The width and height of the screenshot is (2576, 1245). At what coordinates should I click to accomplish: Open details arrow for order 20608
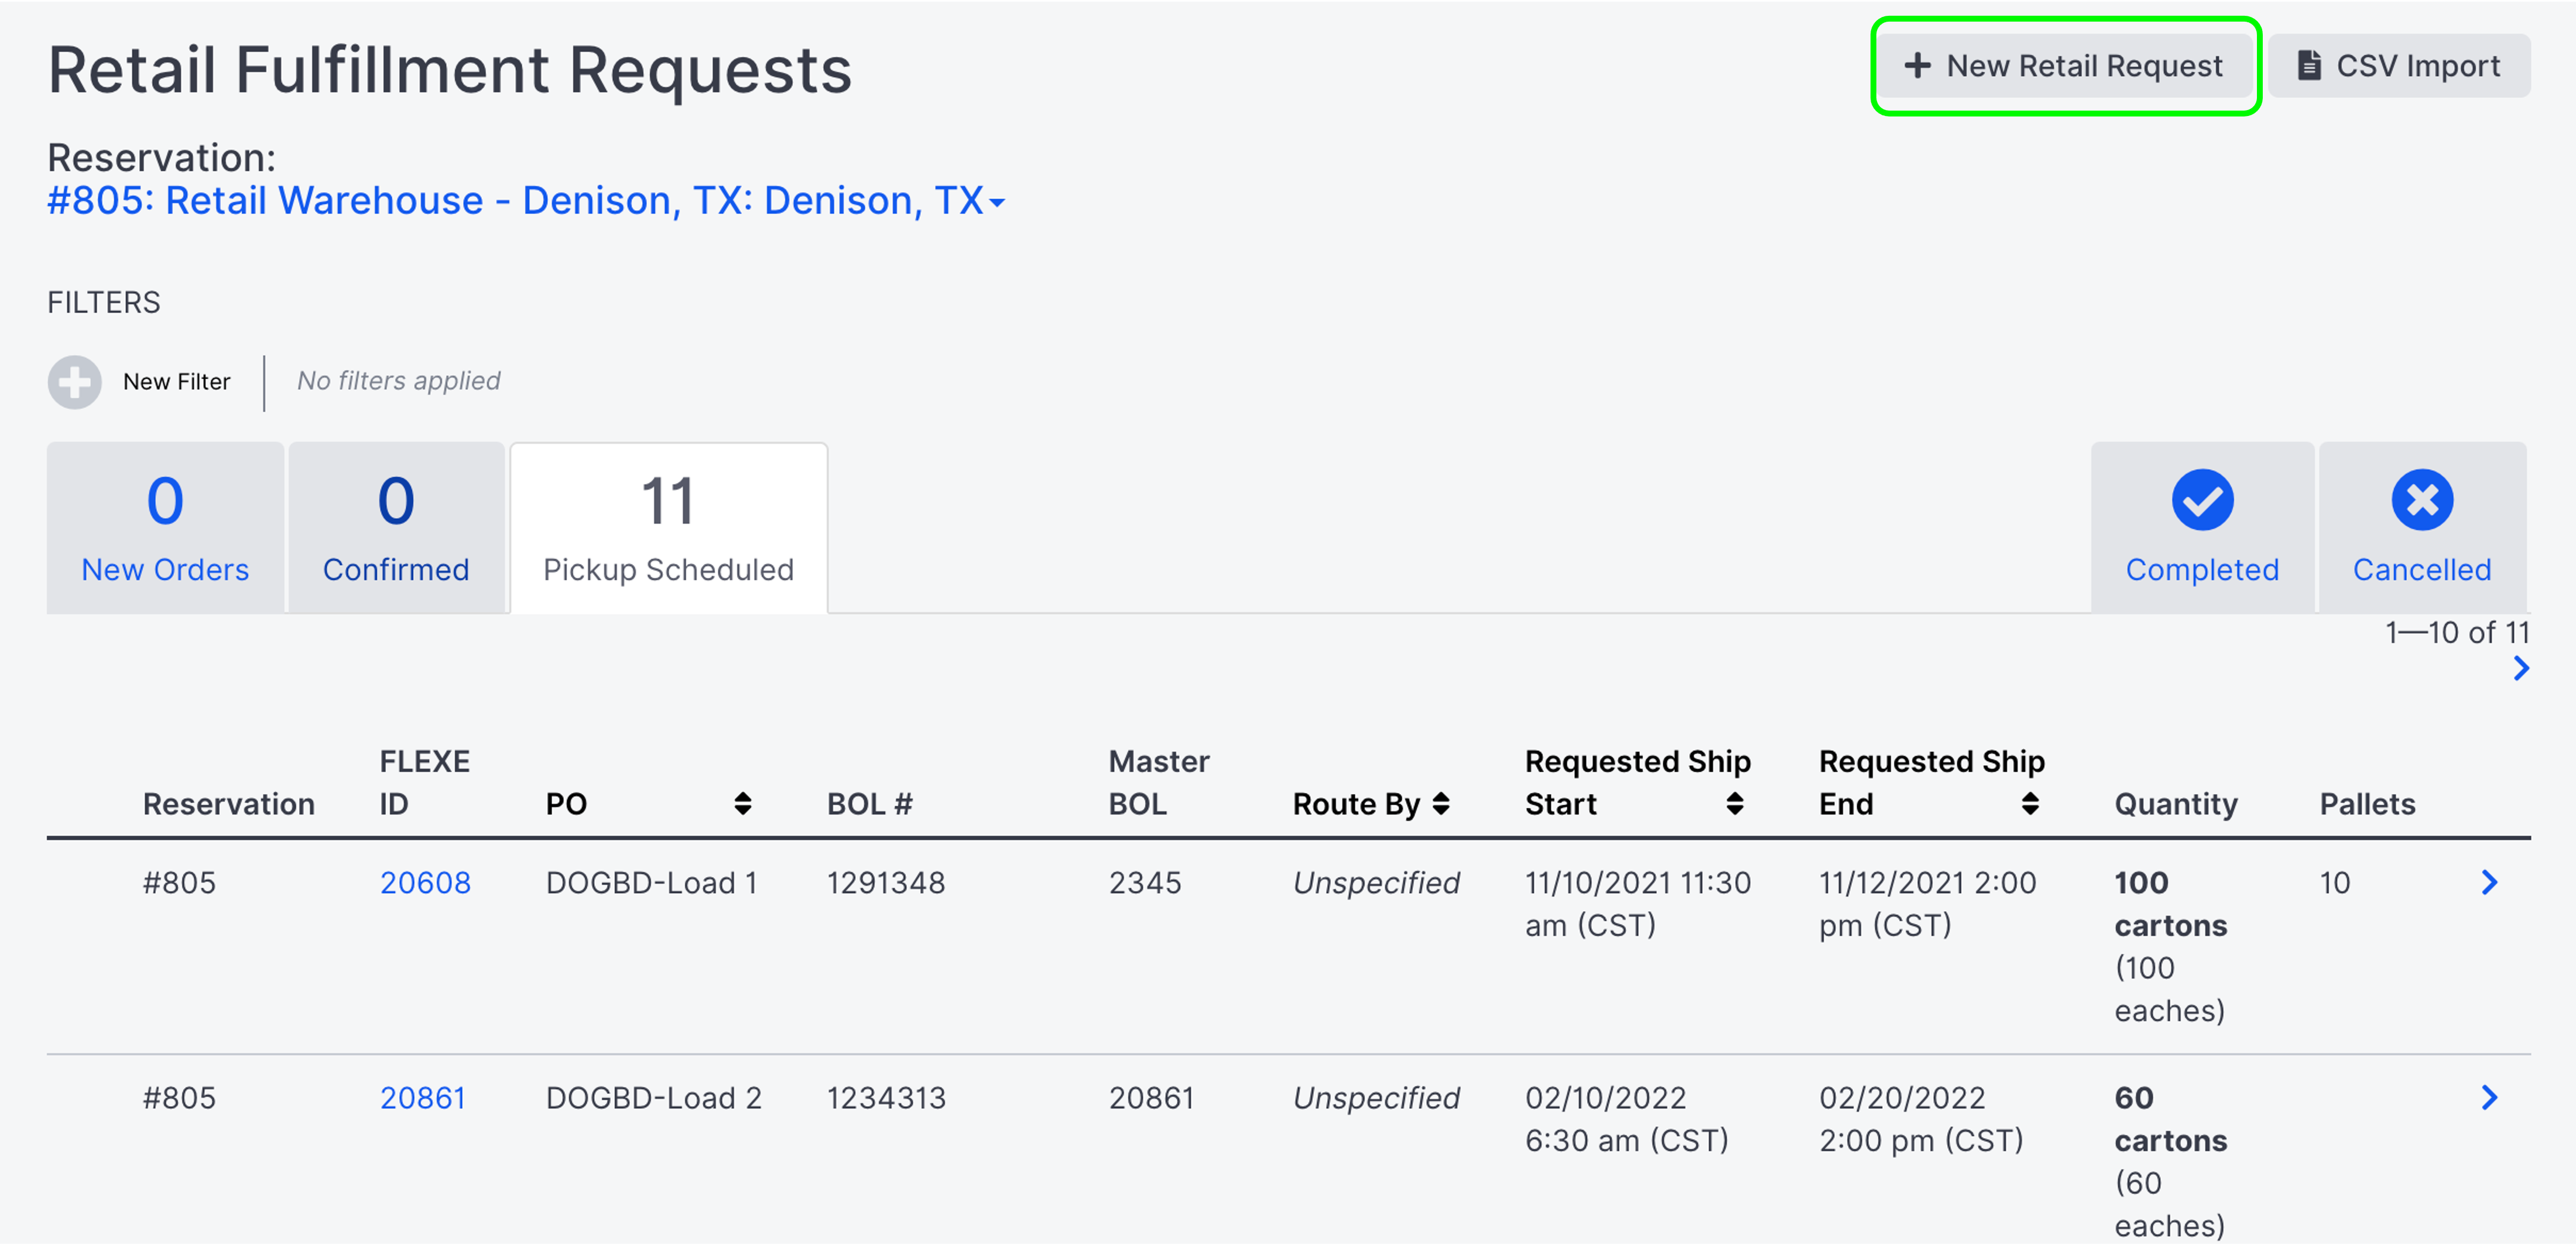tap(2489, 882)
